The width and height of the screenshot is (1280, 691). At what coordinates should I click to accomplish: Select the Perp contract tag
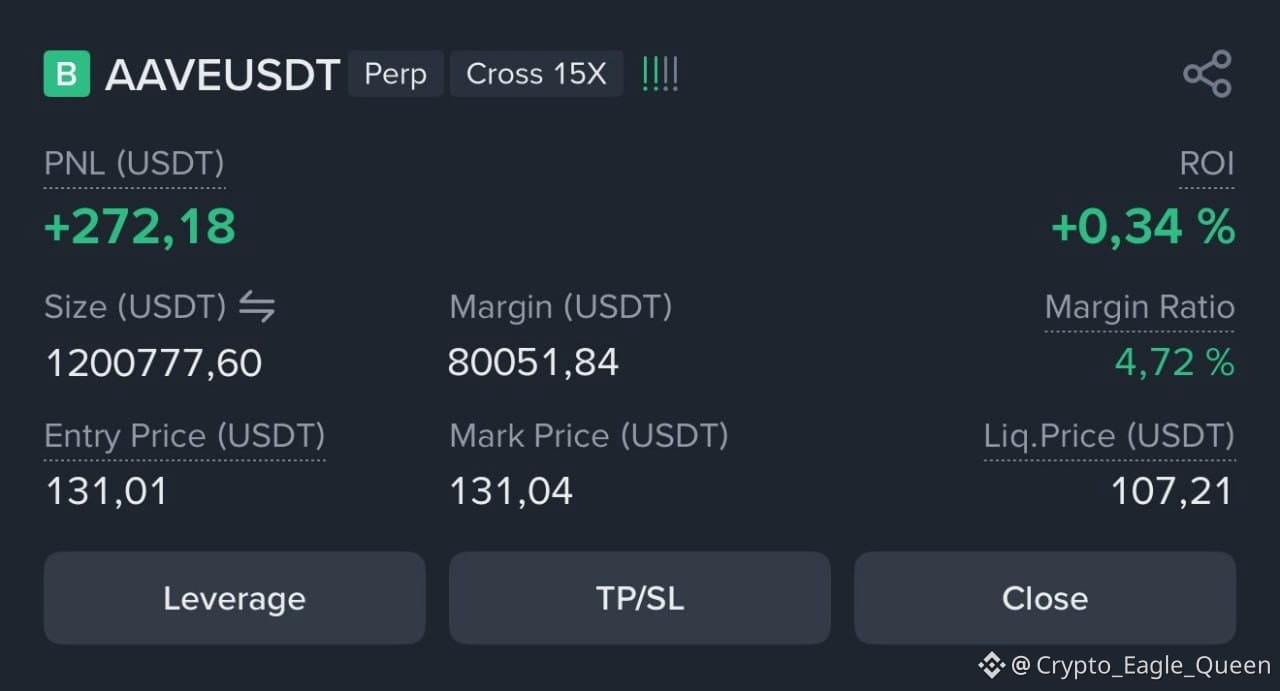396,74
